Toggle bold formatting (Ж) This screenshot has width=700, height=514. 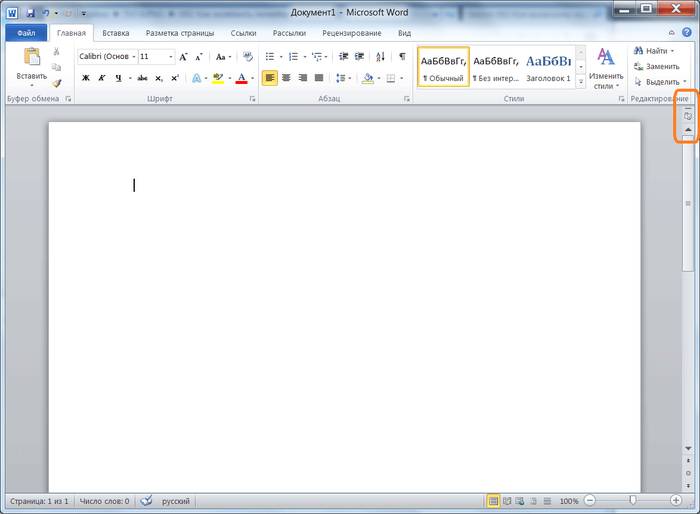point(85,78)
